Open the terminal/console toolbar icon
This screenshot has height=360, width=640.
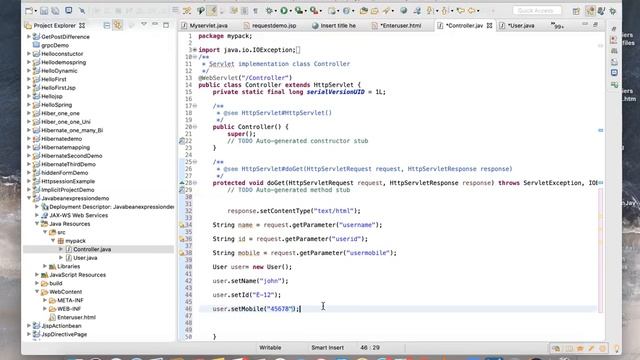click(x=69, y=10)
